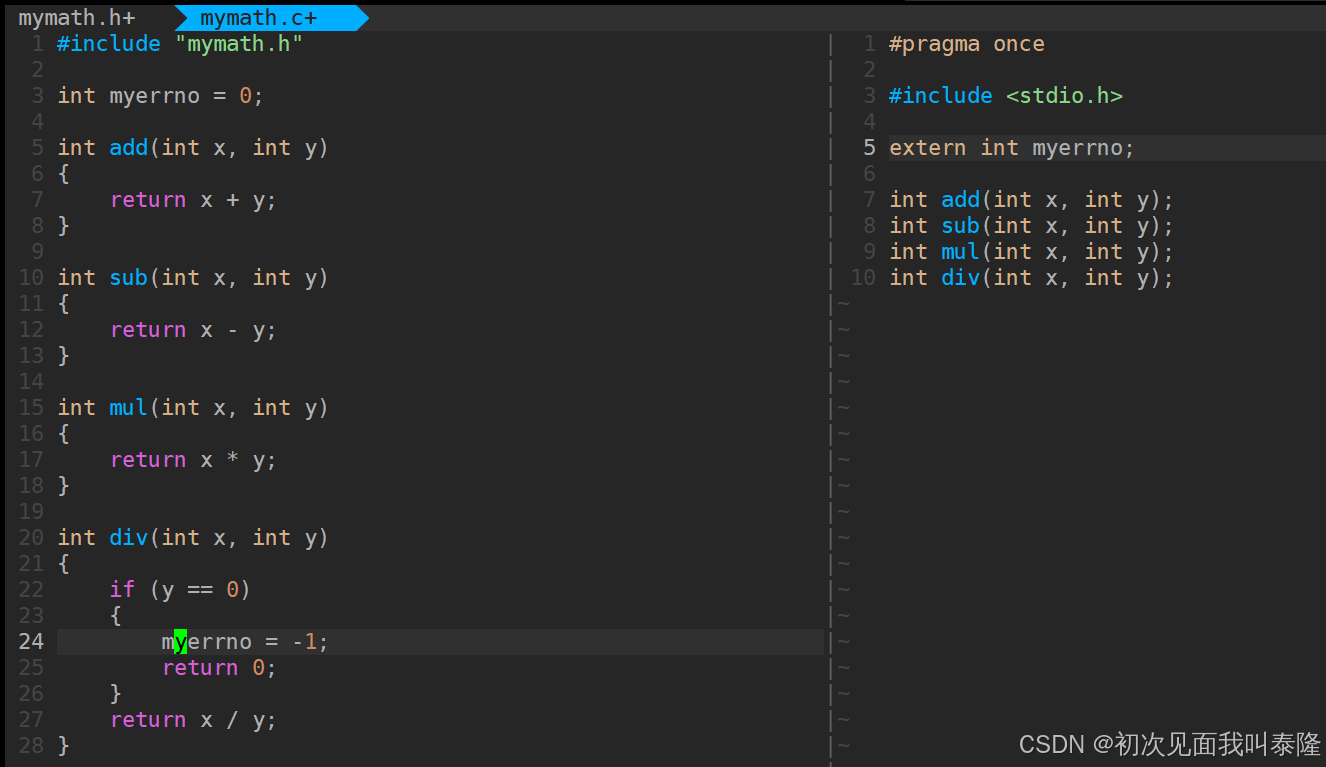The width and height of the screenshot is (1326, 767).
Task: Click line number 19 in left pane
Action: pyautogui.click(x=31, y=512)
